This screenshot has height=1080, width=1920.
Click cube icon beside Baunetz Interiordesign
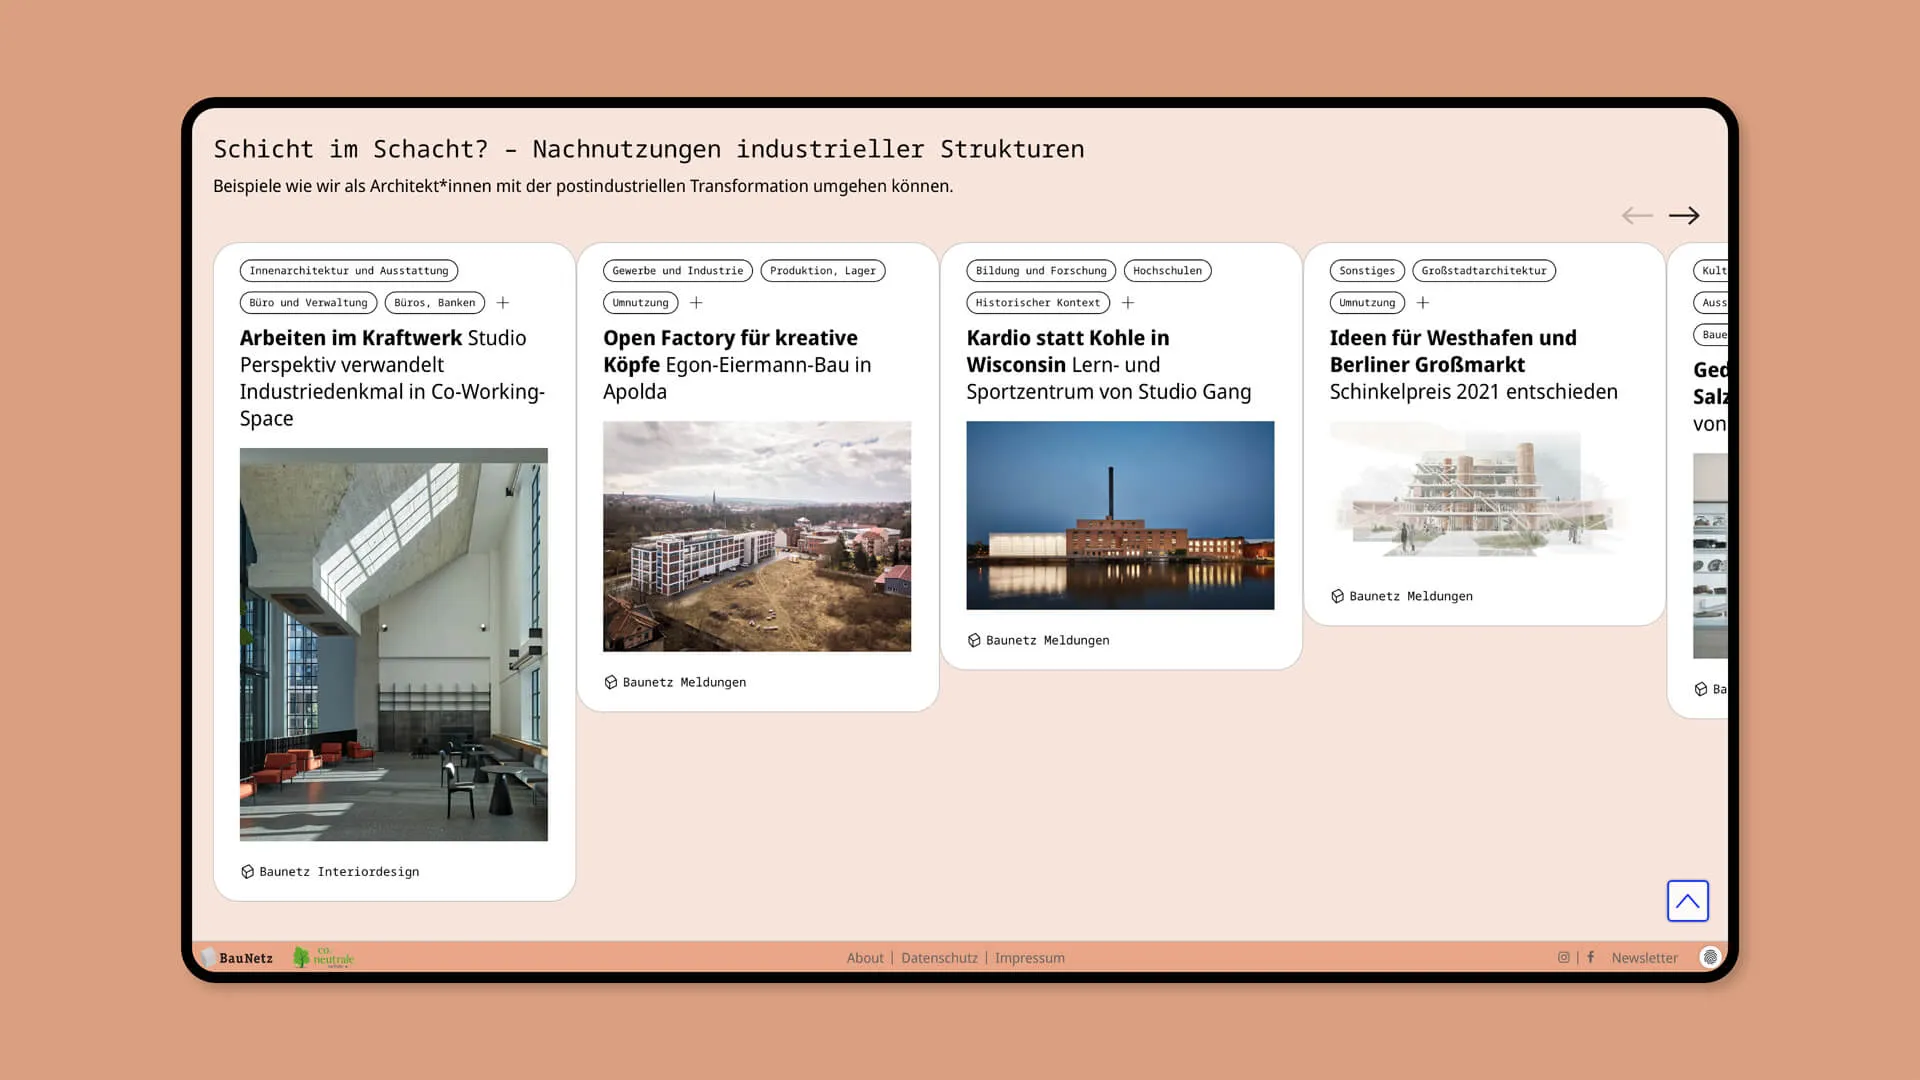coord(247,872)
